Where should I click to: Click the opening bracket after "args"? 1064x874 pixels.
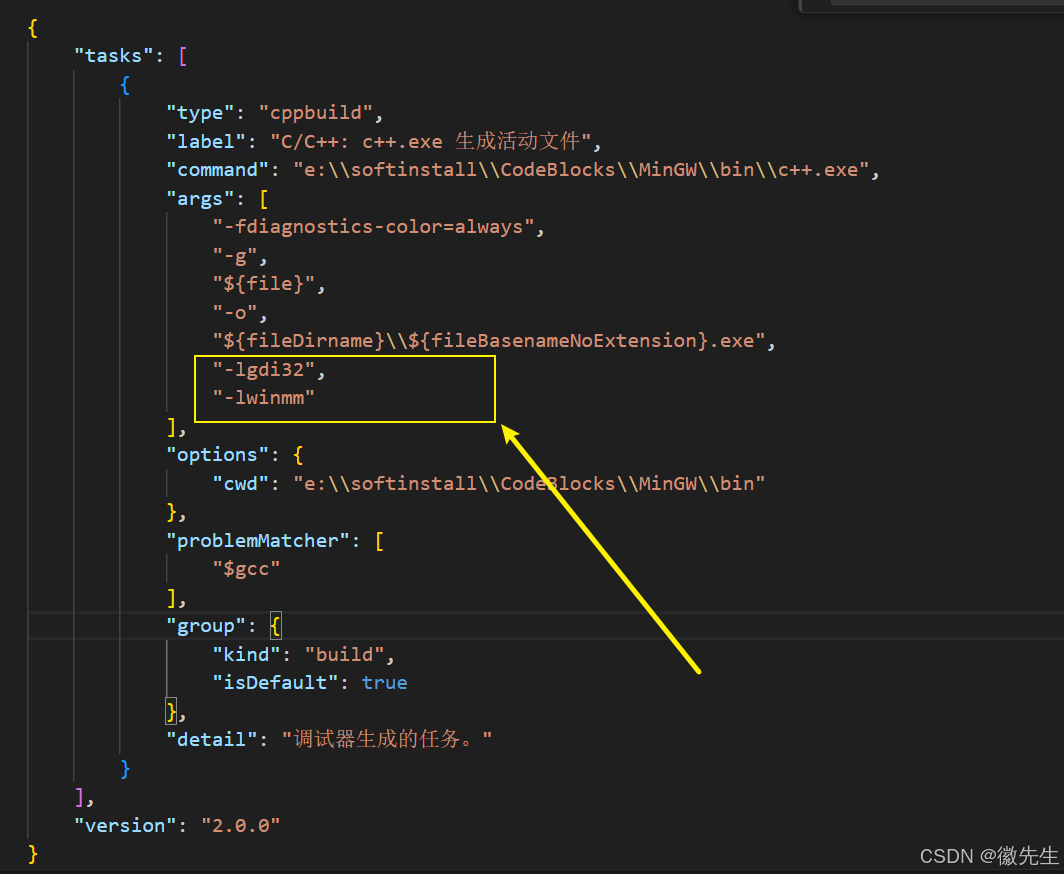264,199
